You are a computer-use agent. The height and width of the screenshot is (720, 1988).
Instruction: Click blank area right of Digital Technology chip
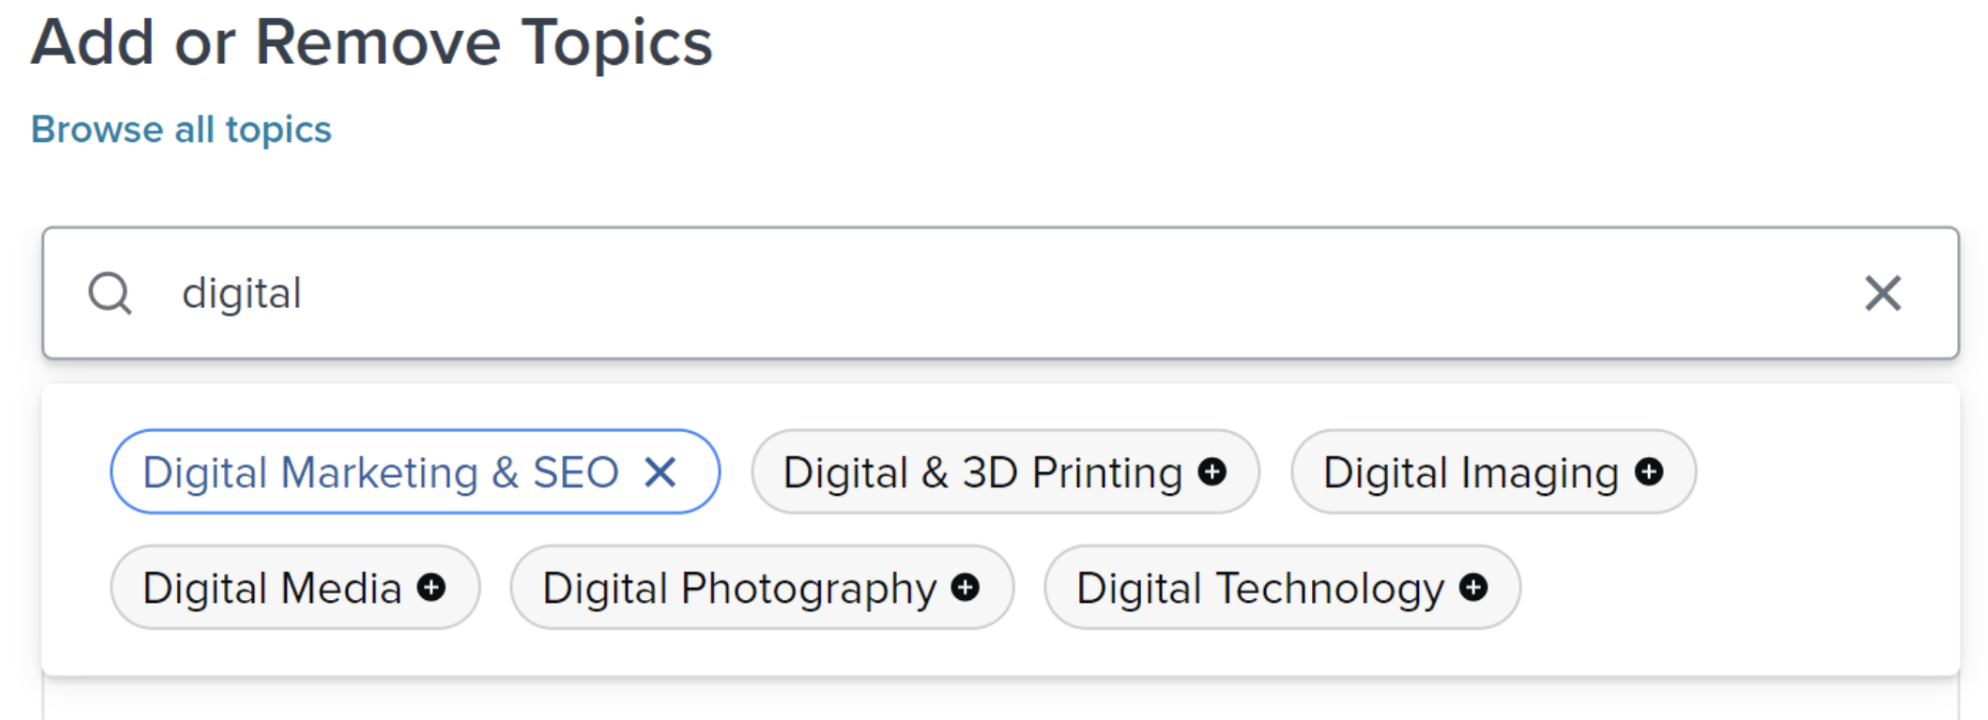point(1730,588)
